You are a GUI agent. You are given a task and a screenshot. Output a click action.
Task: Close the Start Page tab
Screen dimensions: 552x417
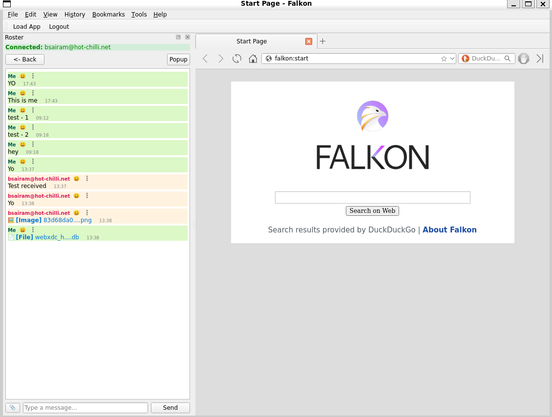click(309, 42)
